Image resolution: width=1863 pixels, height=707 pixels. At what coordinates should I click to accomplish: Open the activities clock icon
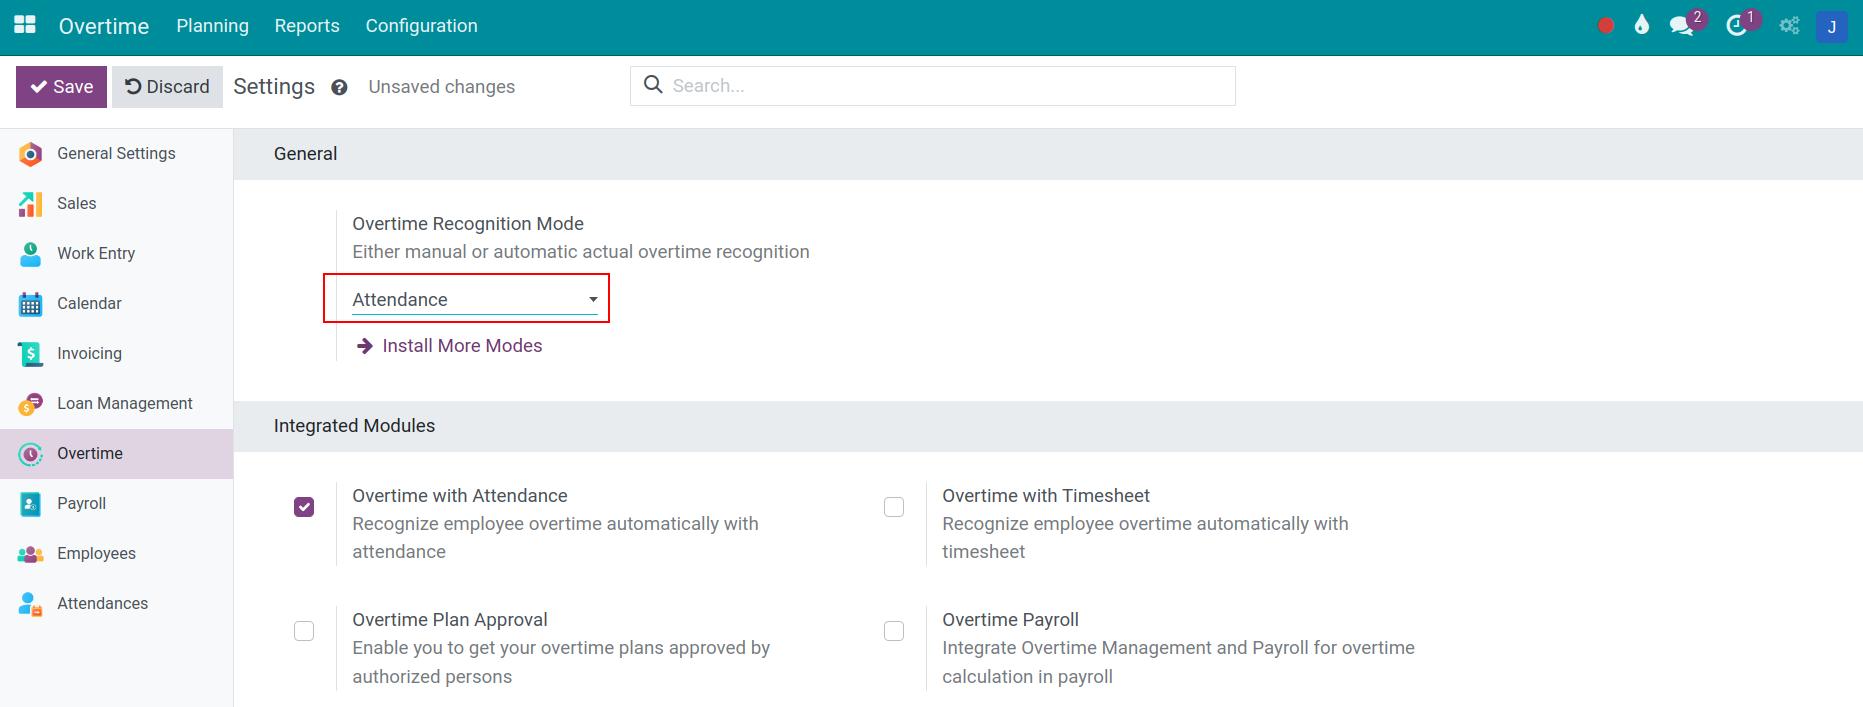point(1737,26)
